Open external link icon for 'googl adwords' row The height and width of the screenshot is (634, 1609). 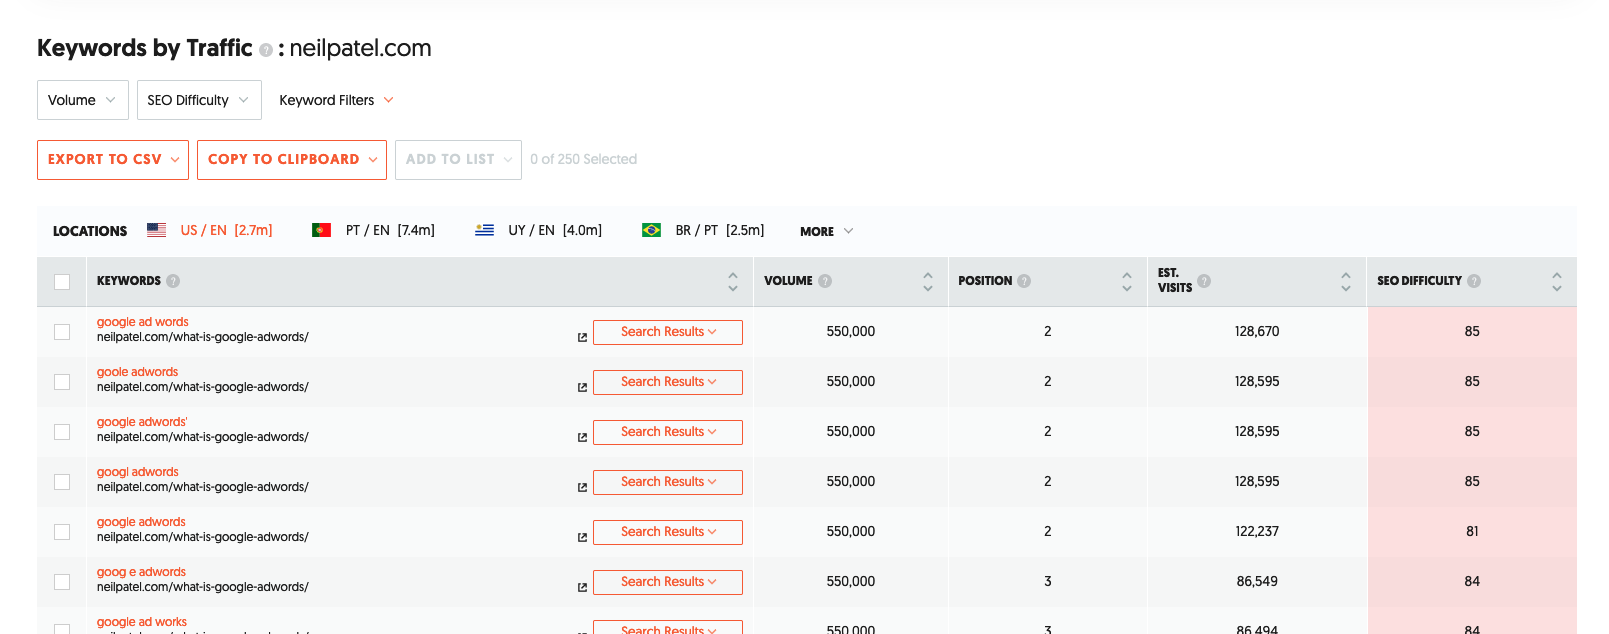pos(582,487)
